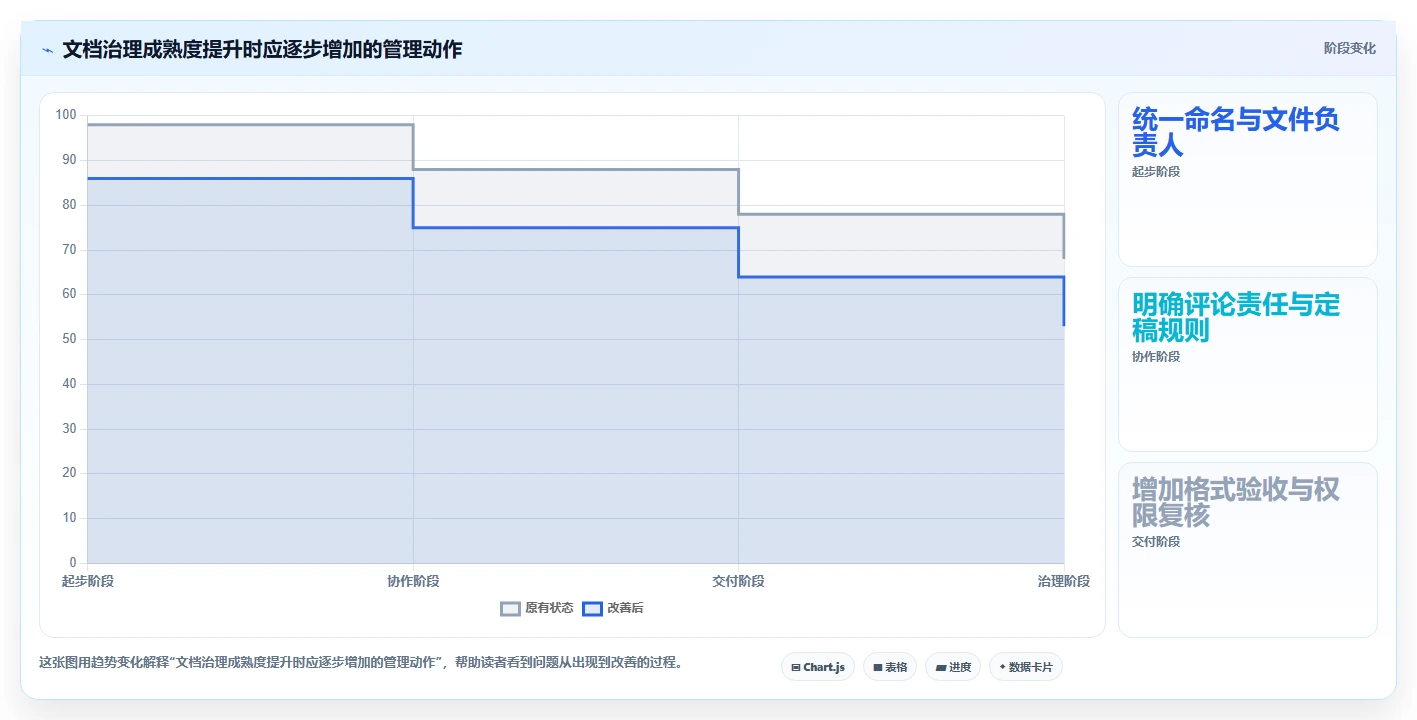
Task: Click the 交付阶段 caption in third card
Action: [x=1156, y=542]
